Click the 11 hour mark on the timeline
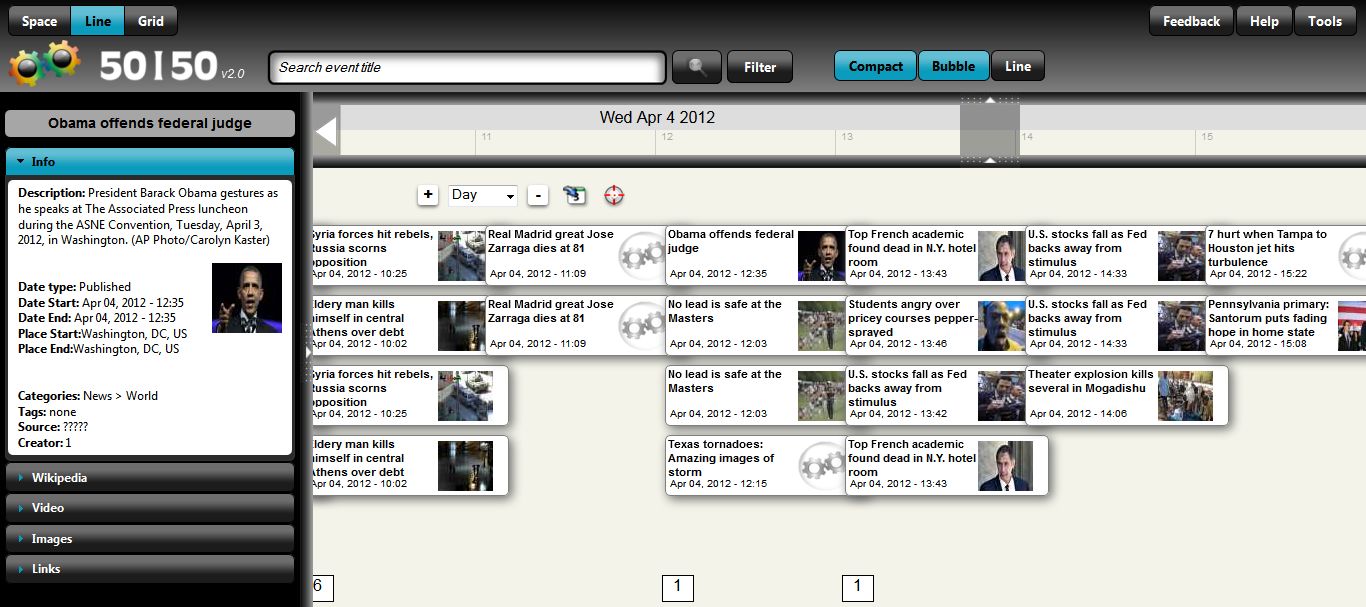The height and width of the screenshot is (607, 1366). click(486, 137)
